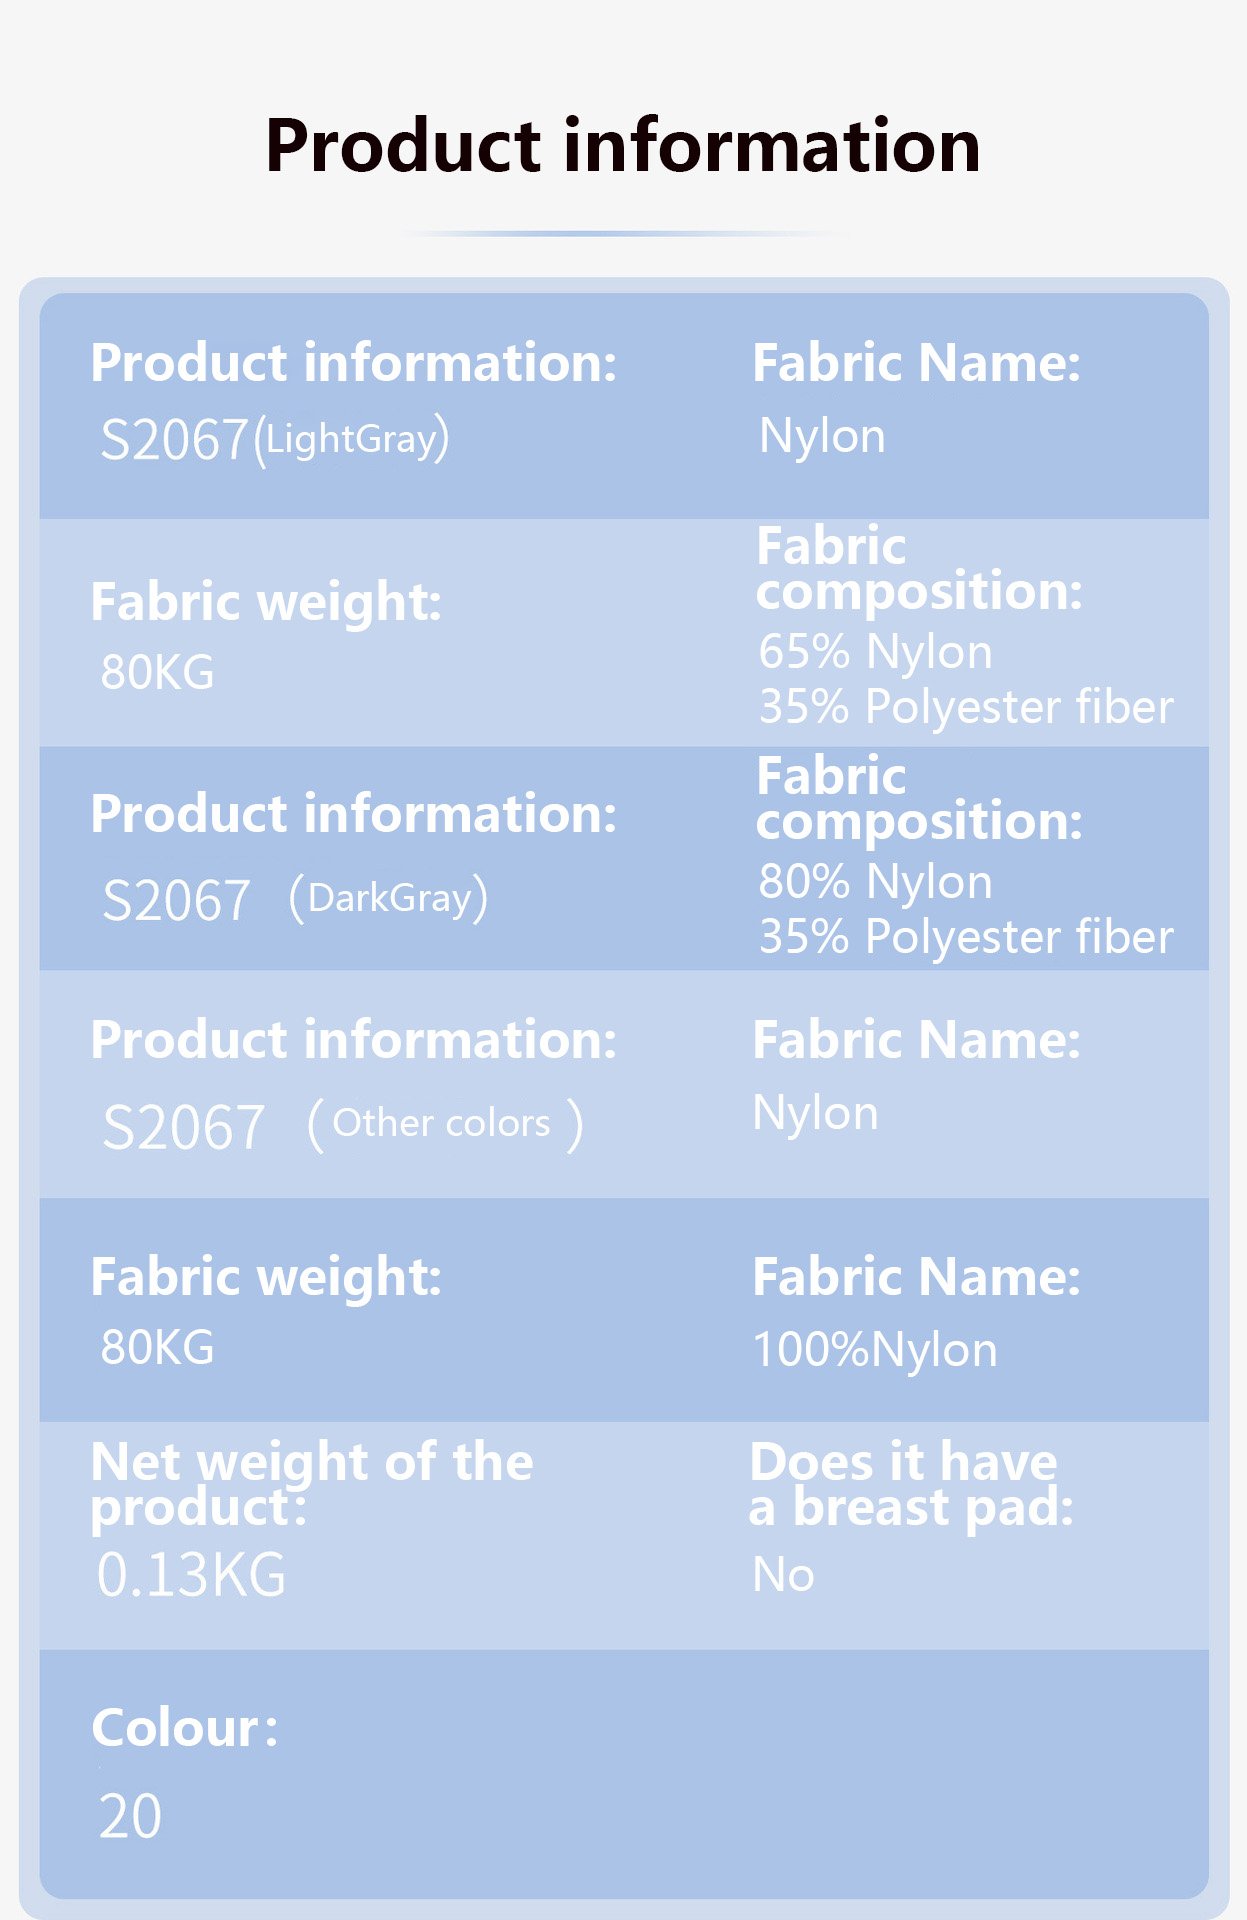Click the divider line under the page title
The image size is (1247, 1920).
[x=622, y=234]
